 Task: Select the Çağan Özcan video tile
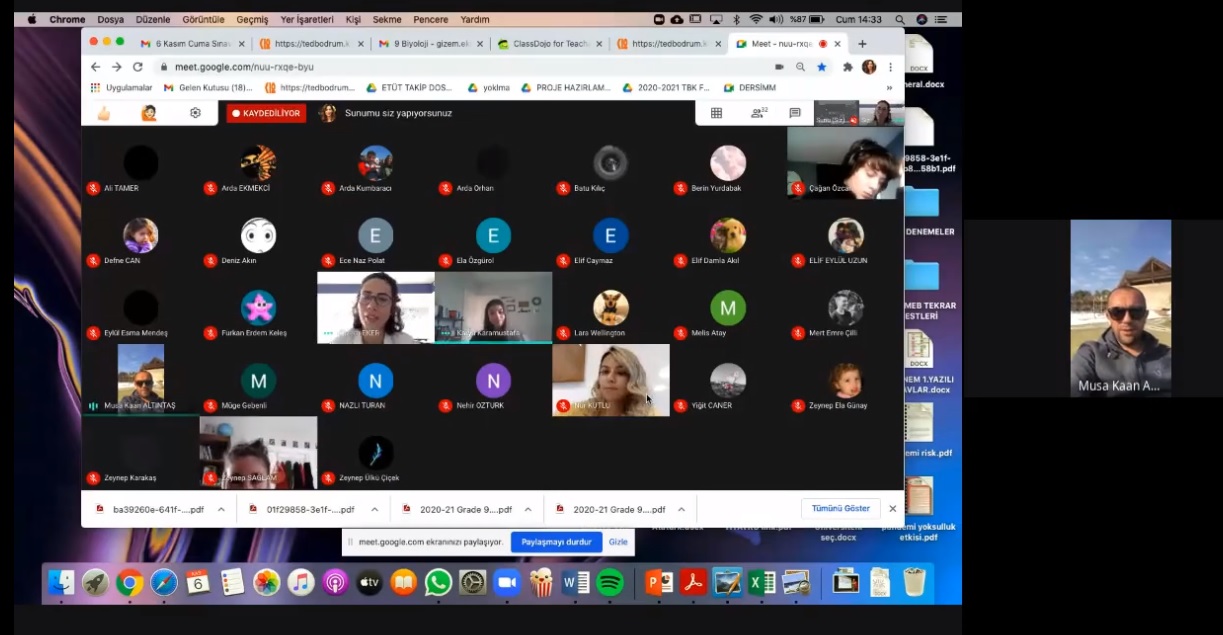845,162
